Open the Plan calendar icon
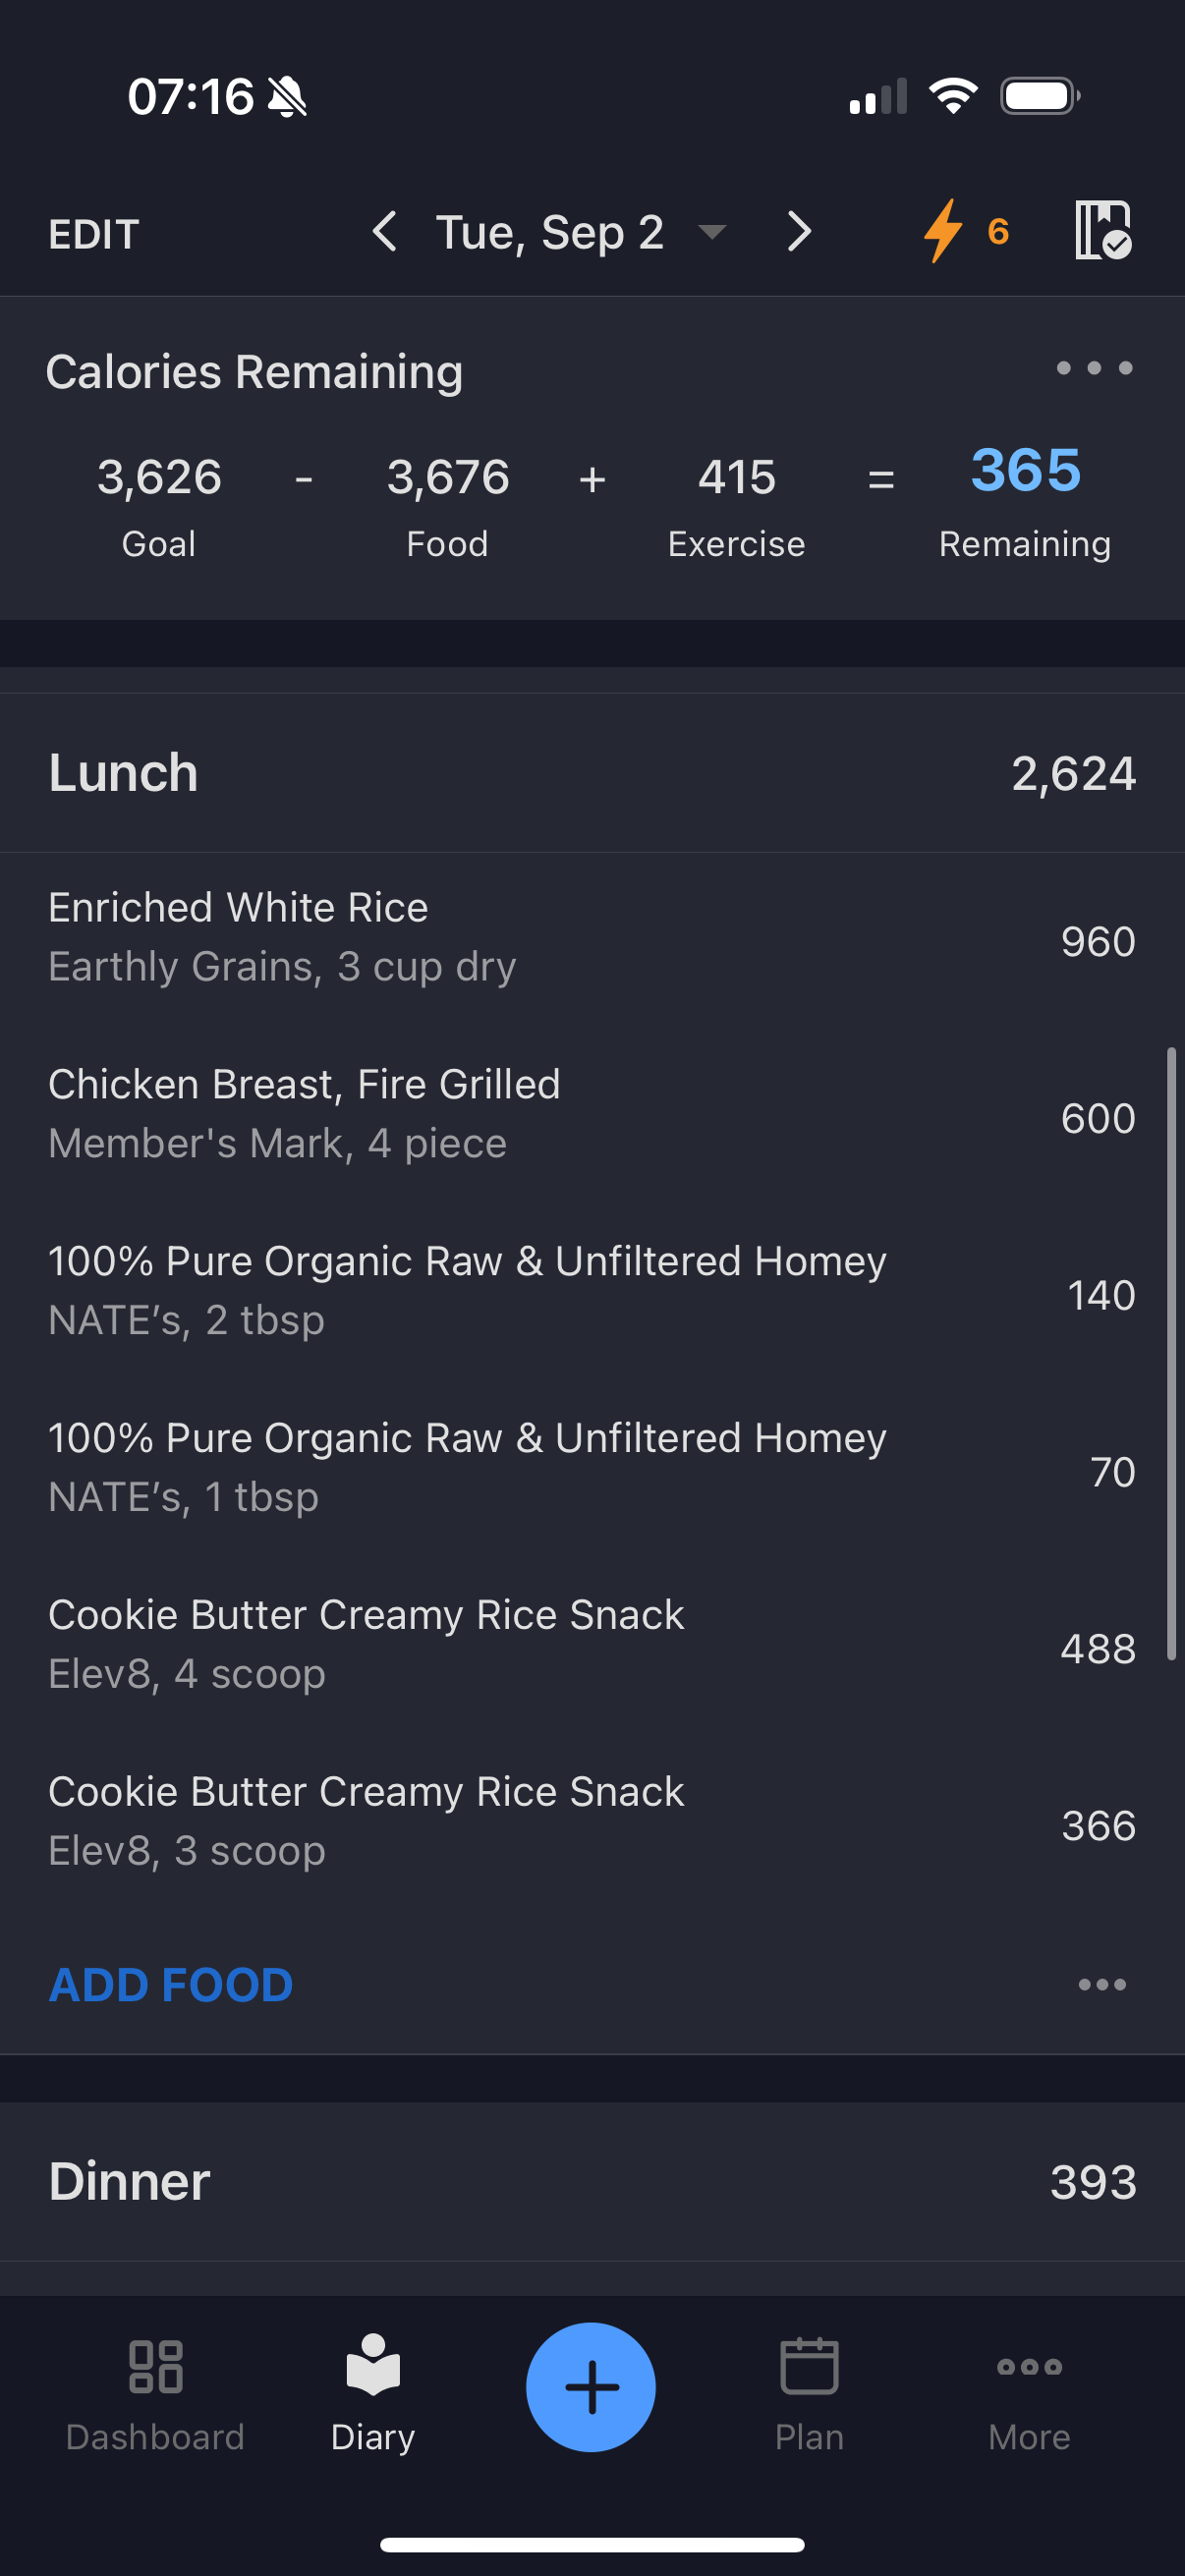Image resolution: width=1185 pixels, height=2576 pixels. point(809,2365)
